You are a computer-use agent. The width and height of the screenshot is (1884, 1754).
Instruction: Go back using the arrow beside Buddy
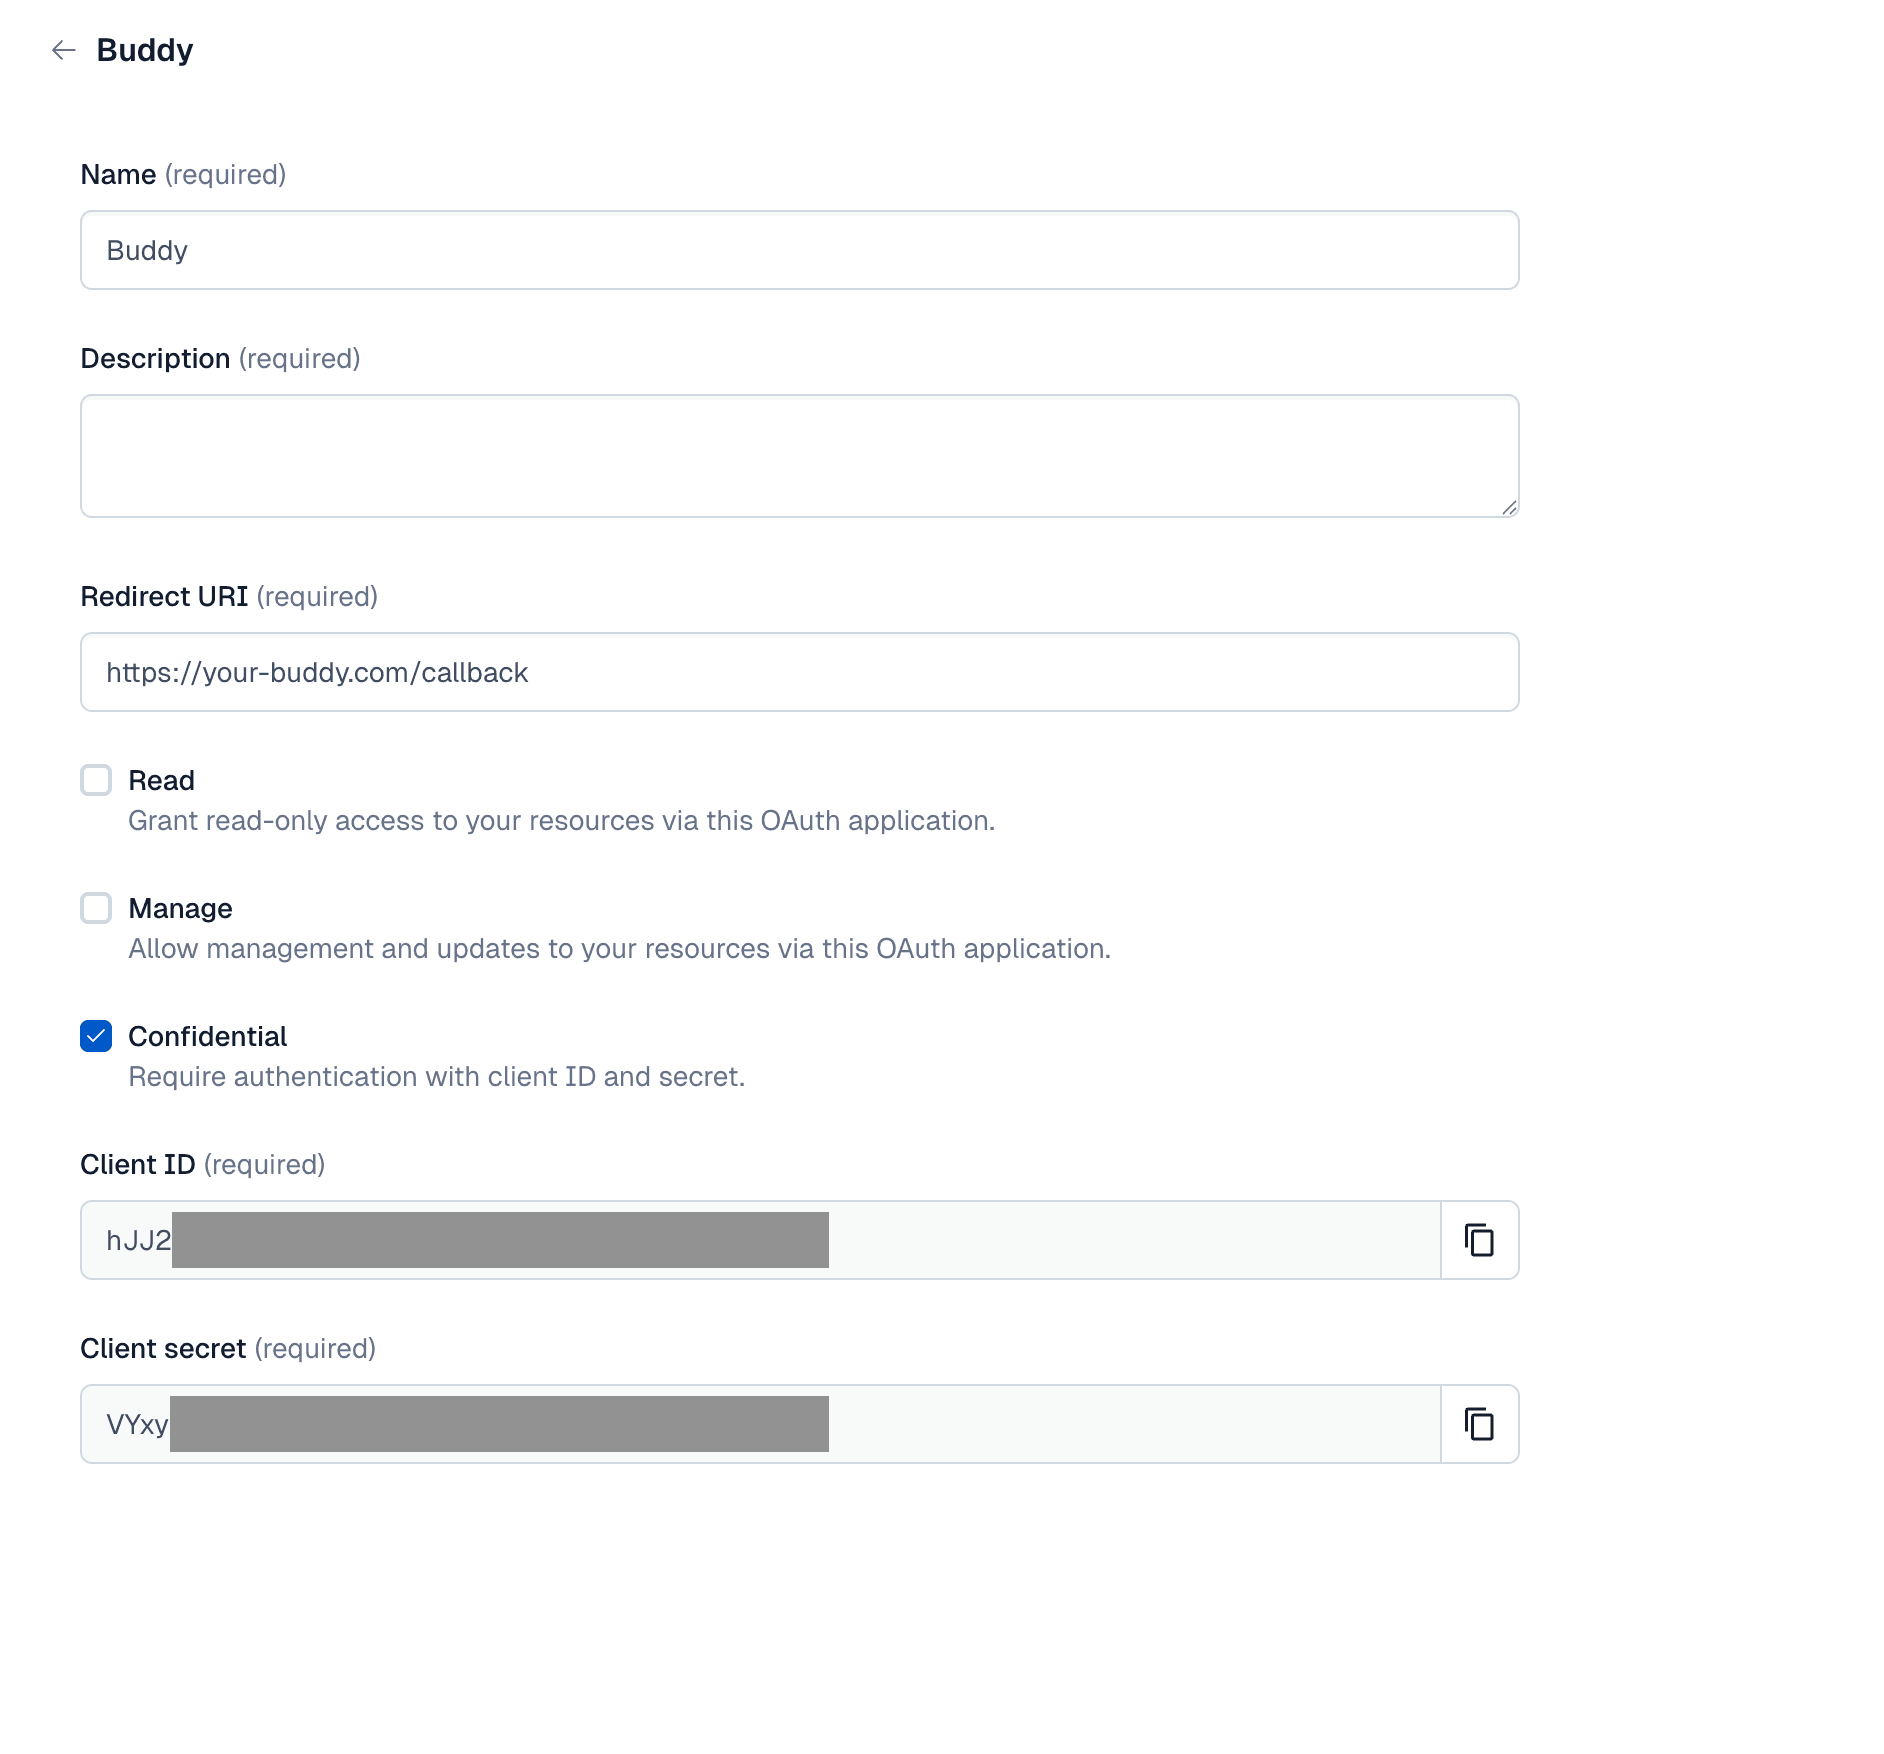click(x=64, y=50)
